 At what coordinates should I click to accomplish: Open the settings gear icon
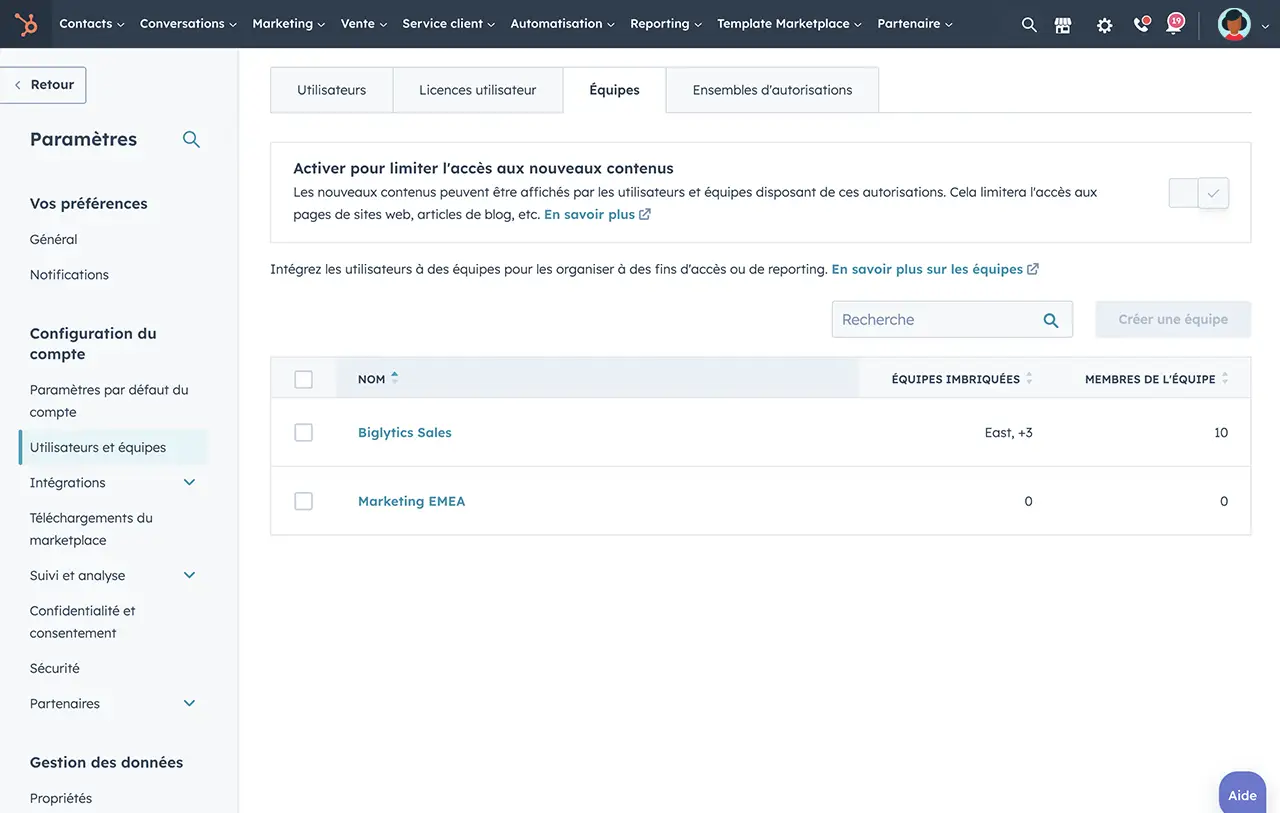coord(1104,25)
